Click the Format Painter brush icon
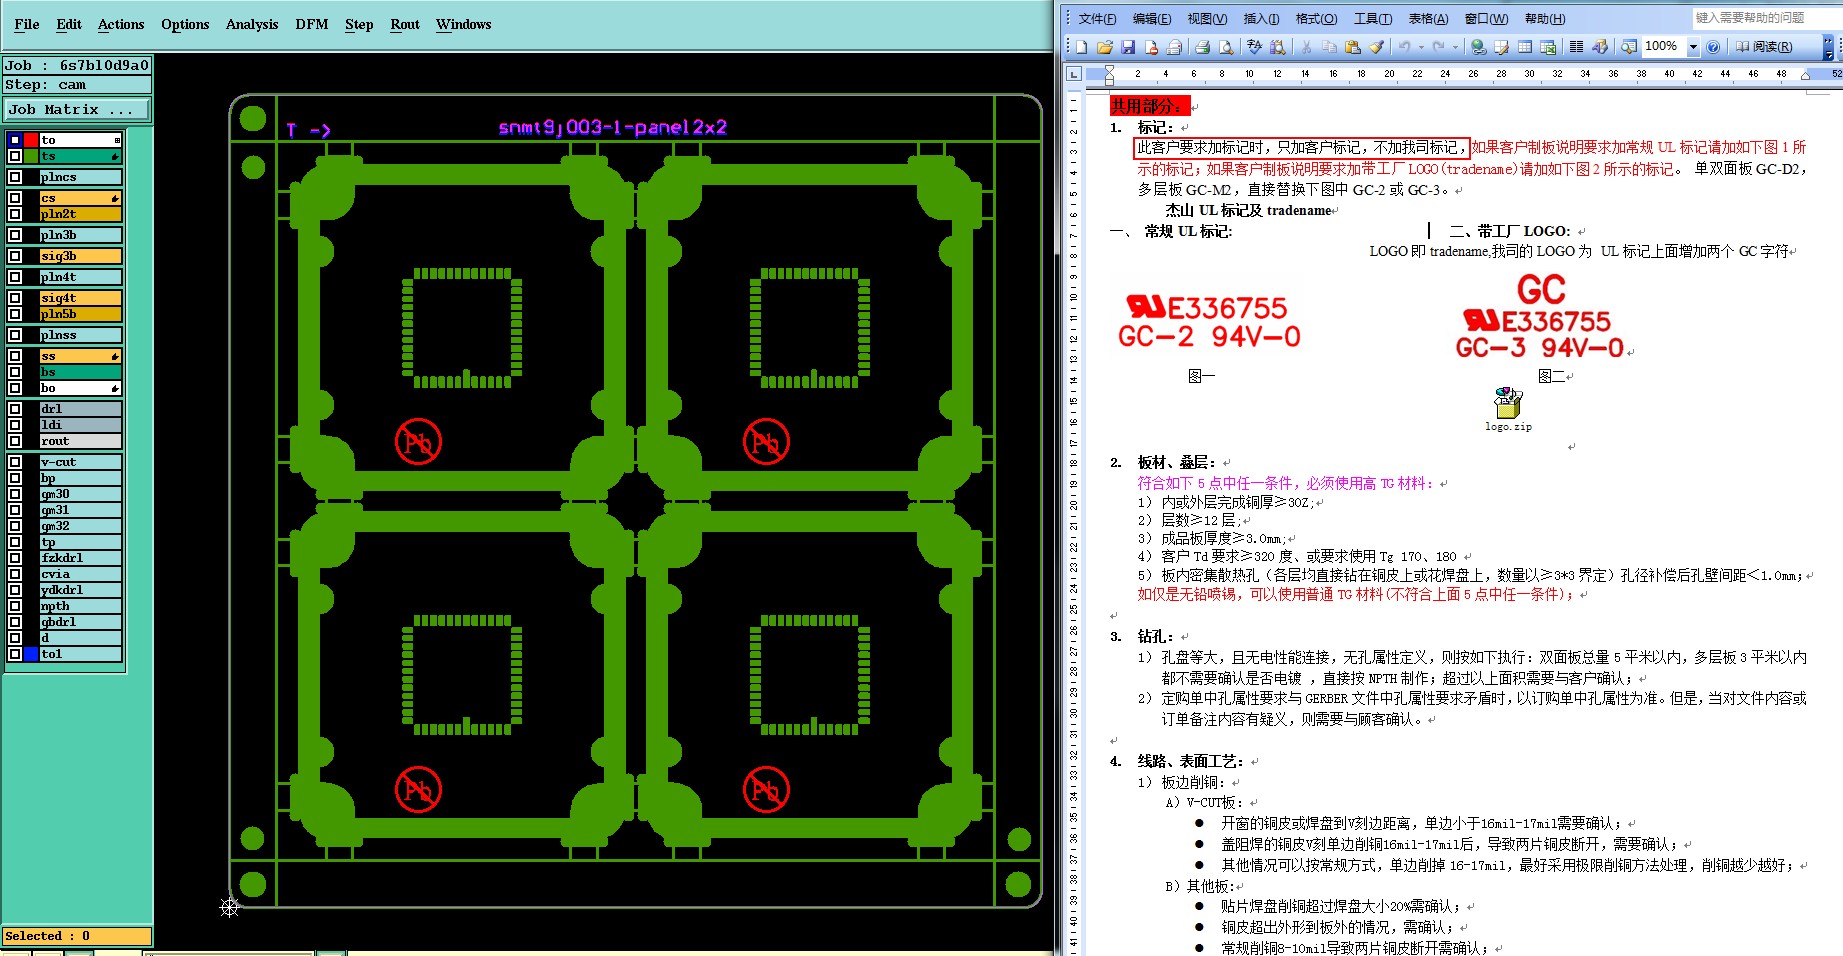 tap(1377, 47)
